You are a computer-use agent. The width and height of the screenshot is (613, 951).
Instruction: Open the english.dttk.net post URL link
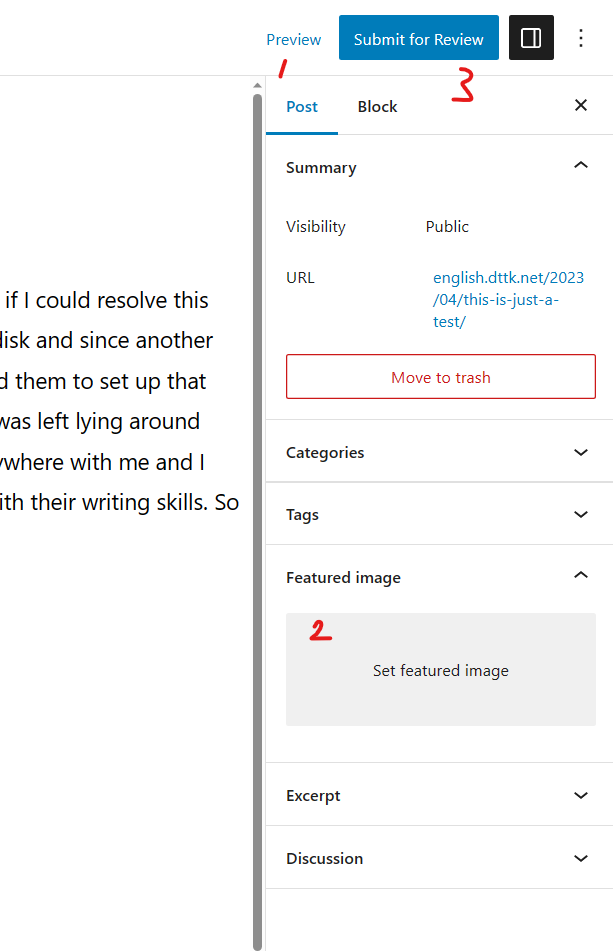[x=508, y=300]
